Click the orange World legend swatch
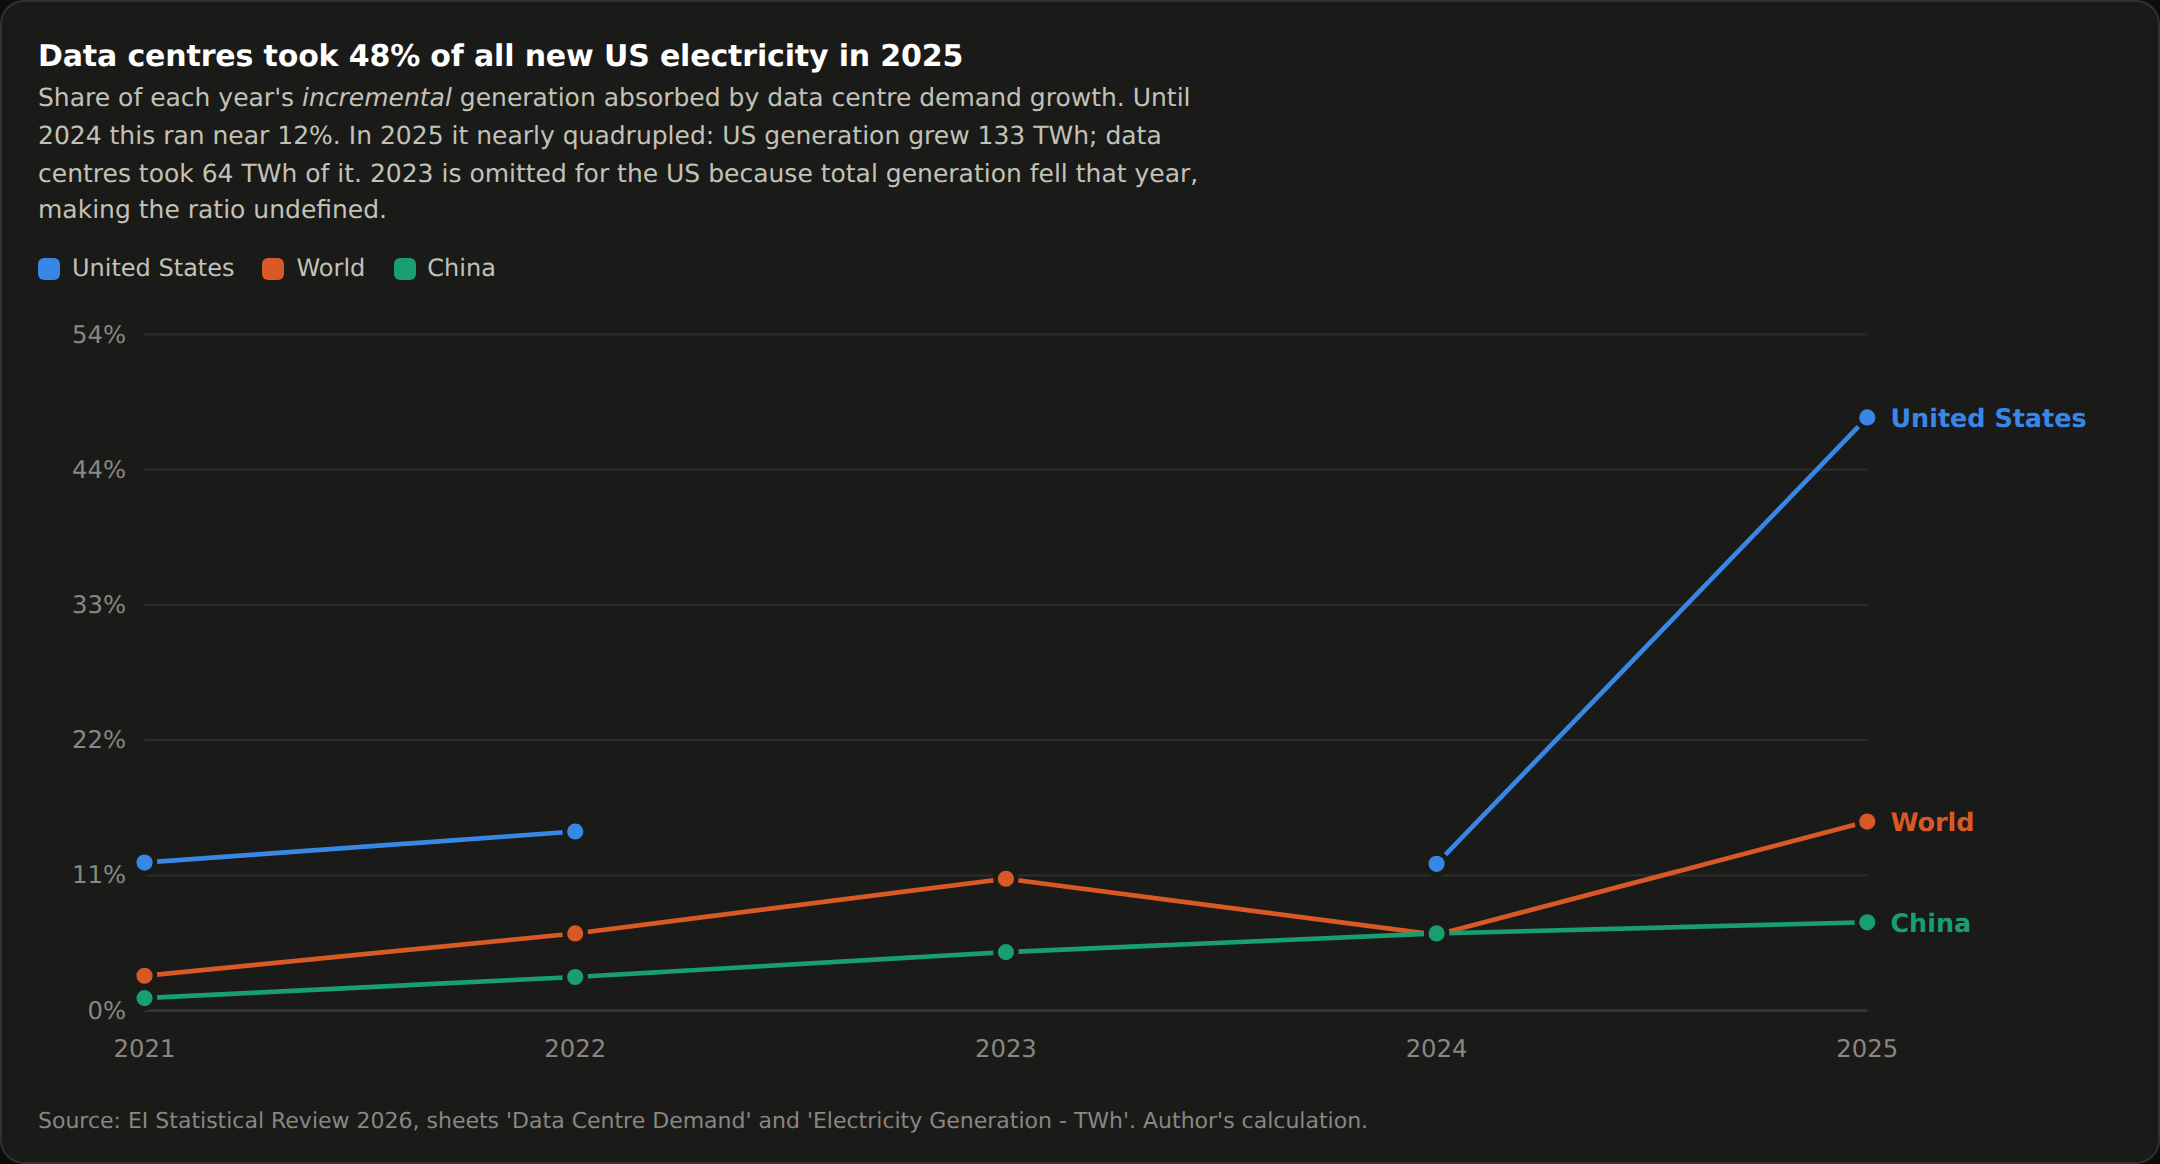This screenshot has height=1164, width=2160. pos(273,269)
